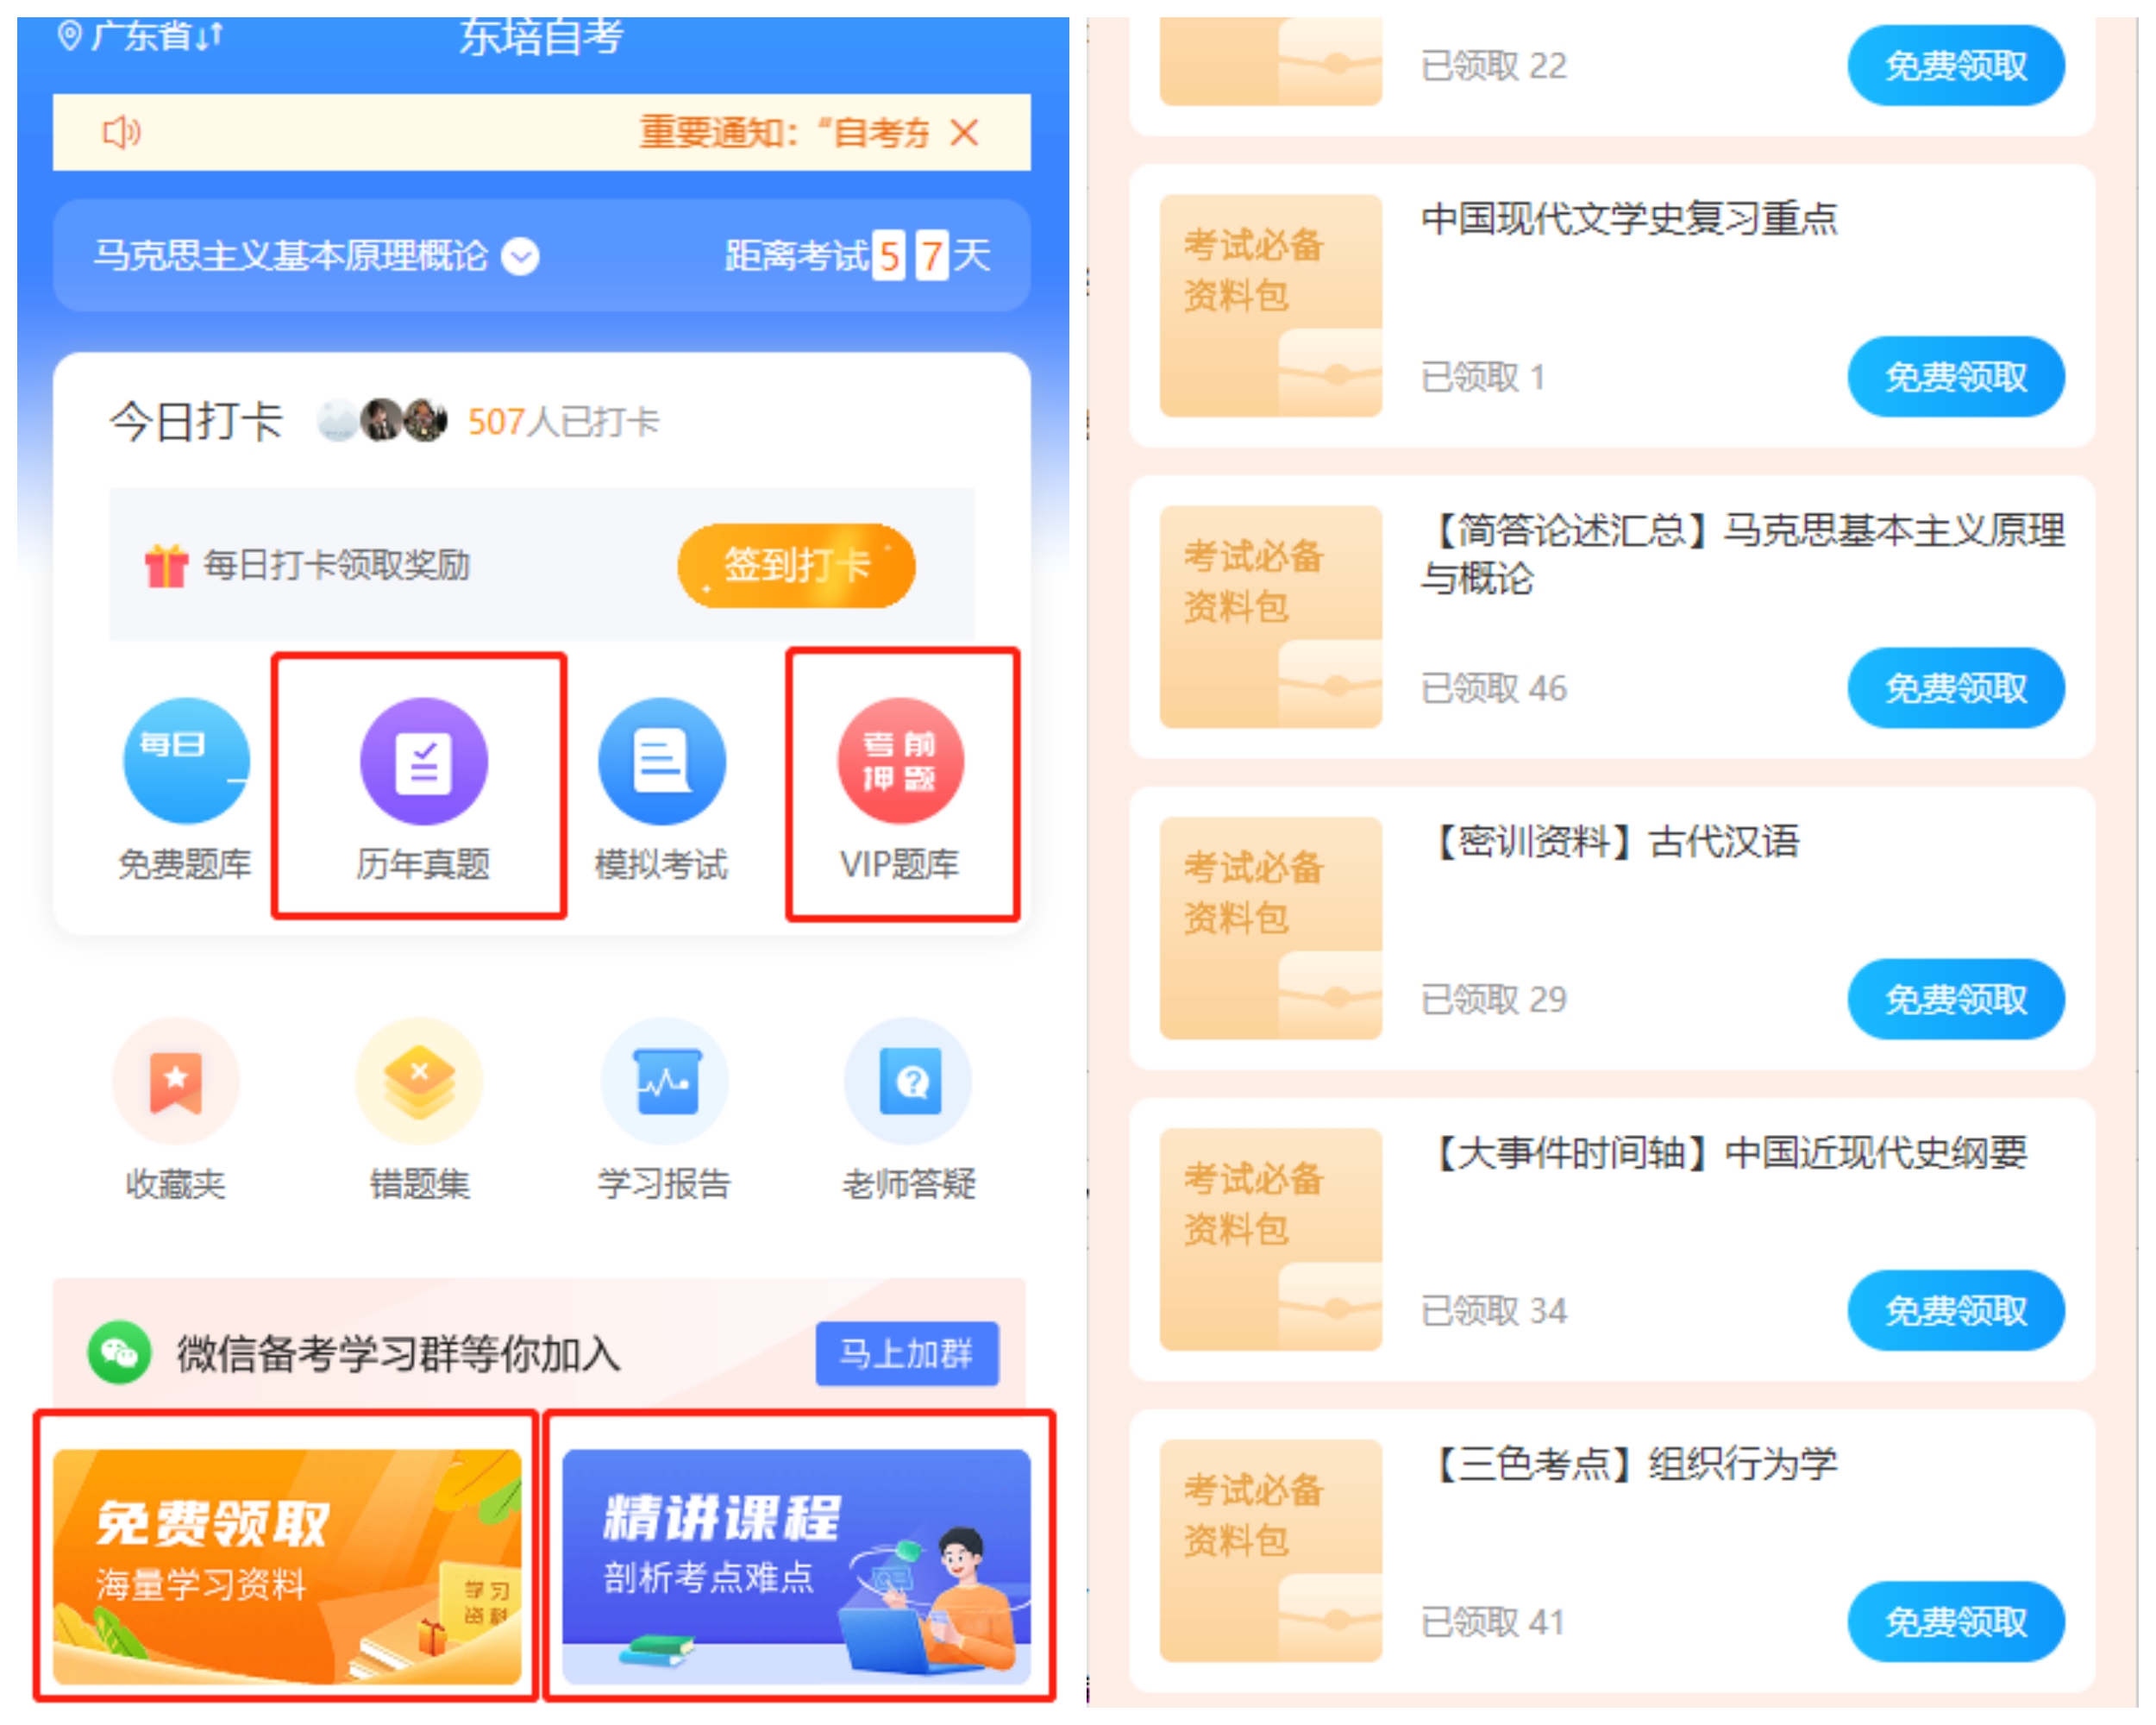The image size is (2156, 1725).
Task: Expand the 马克思主义基本原理概论 subject dropdown
Action: point(520,257)
